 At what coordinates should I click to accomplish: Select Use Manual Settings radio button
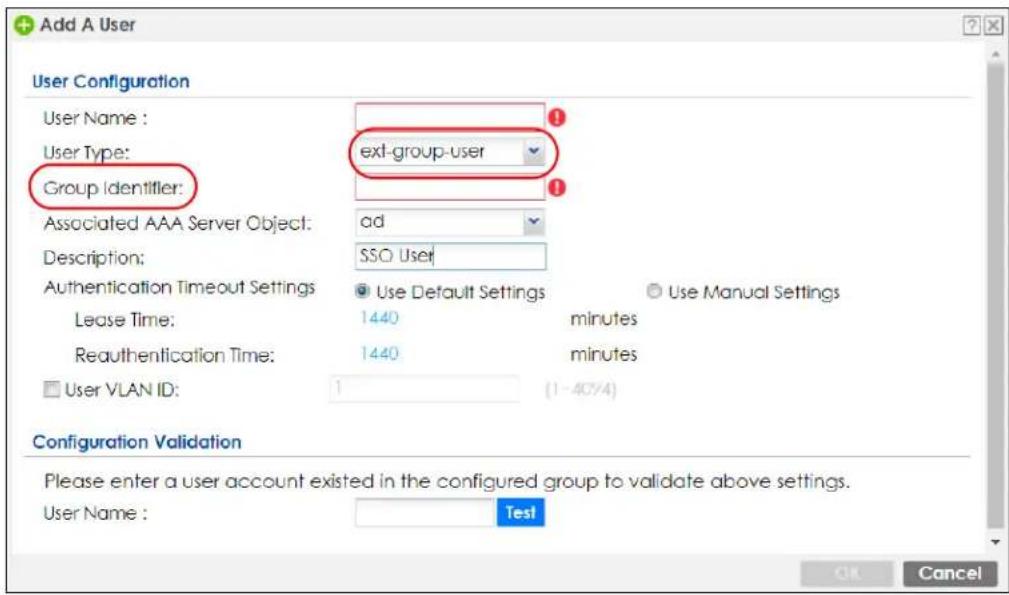pos(654,291)
